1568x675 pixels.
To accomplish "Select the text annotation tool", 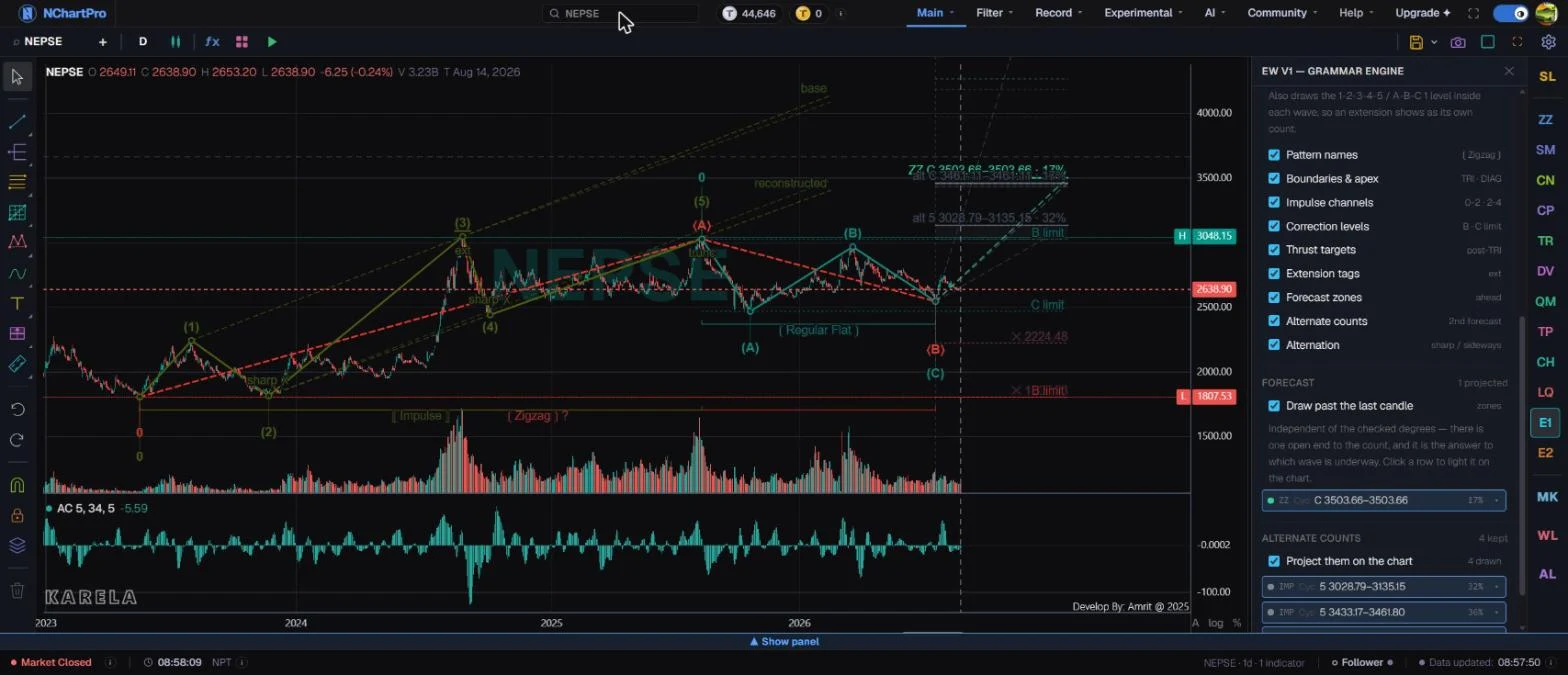I will (x=17, y=303).
